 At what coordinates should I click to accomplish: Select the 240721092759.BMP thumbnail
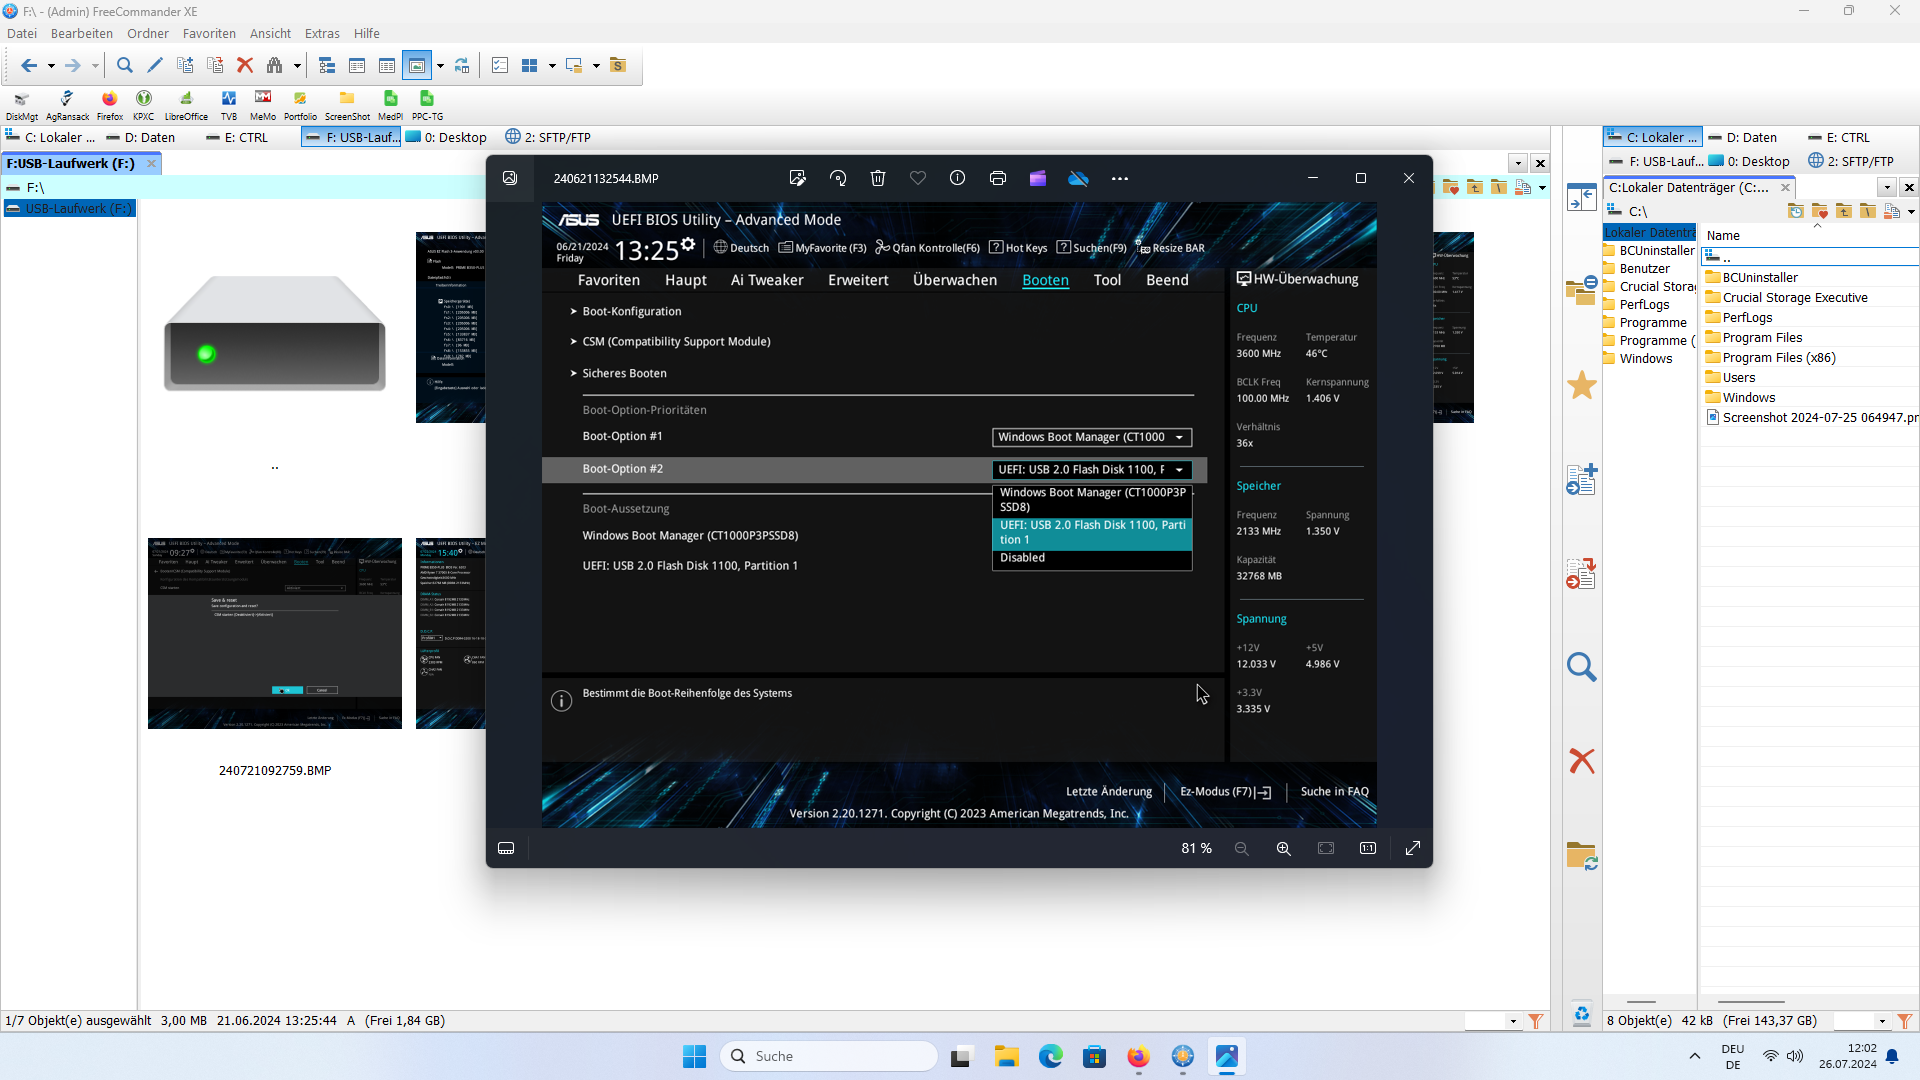point(275,634)
